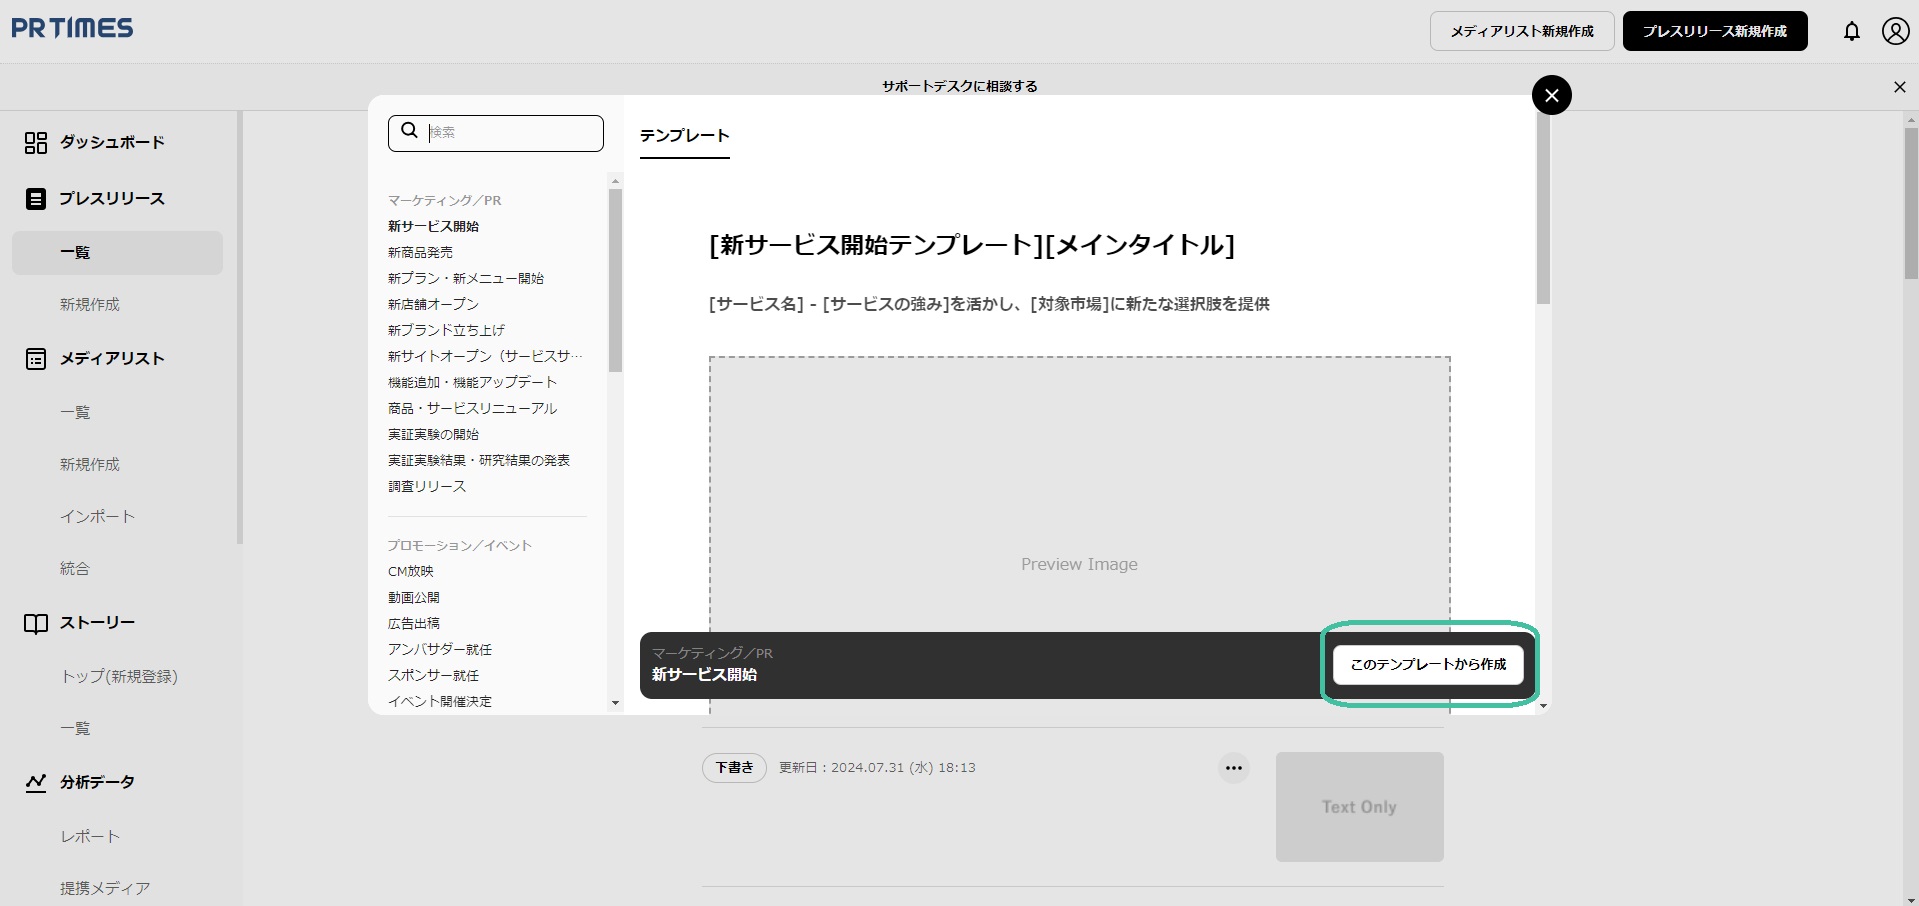Select the テンプレート tab
1919x906 pixels.
click(x=684, y=136)
